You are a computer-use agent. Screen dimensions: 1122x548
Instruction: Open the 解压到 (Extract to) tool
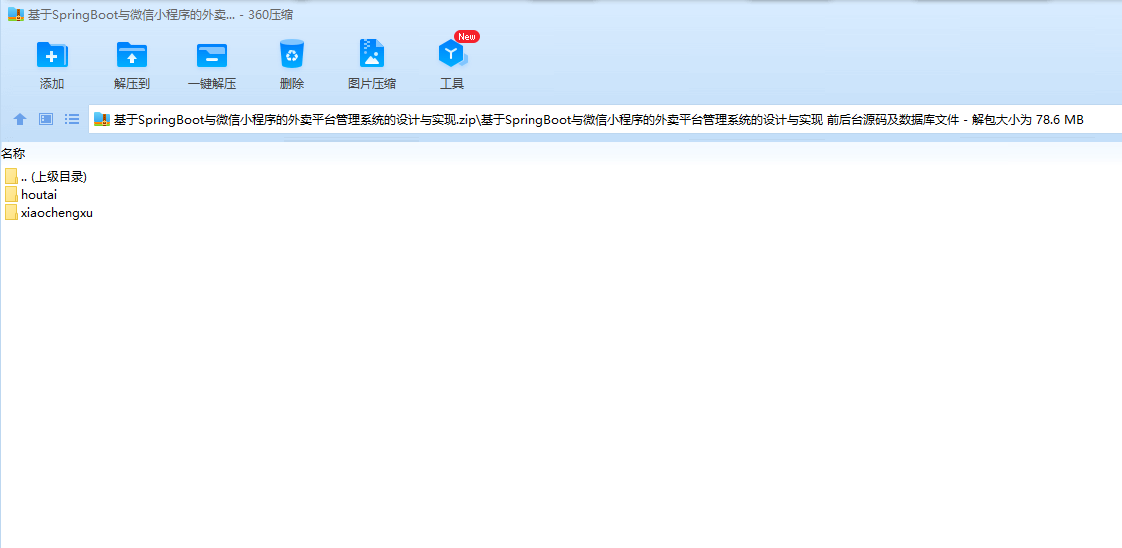132,65
